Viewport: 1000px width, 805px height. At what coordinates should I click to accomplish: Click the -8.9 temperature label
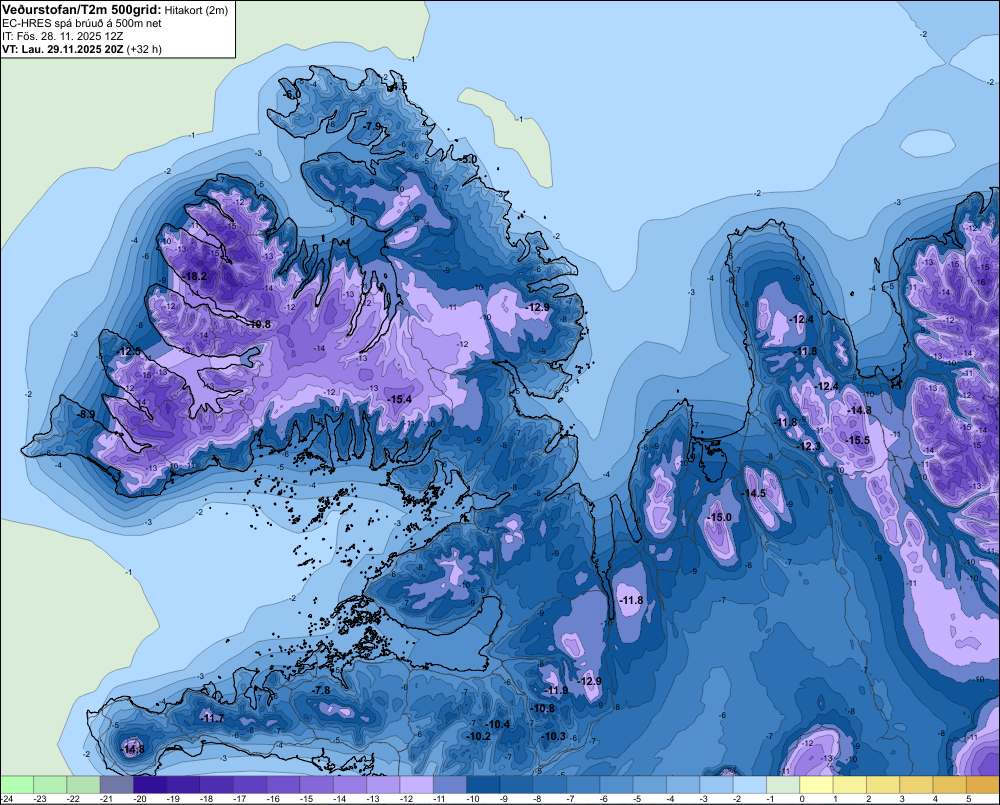86,415
